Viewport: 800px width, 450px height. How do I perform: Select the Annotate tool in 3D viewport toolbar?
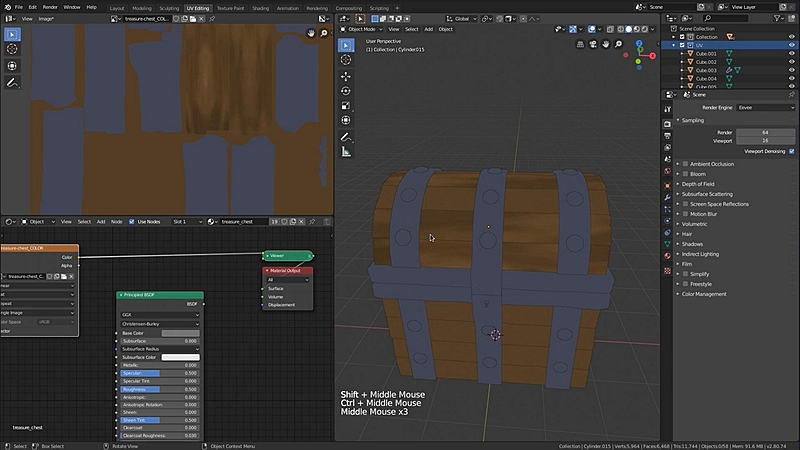pos(346,137)
